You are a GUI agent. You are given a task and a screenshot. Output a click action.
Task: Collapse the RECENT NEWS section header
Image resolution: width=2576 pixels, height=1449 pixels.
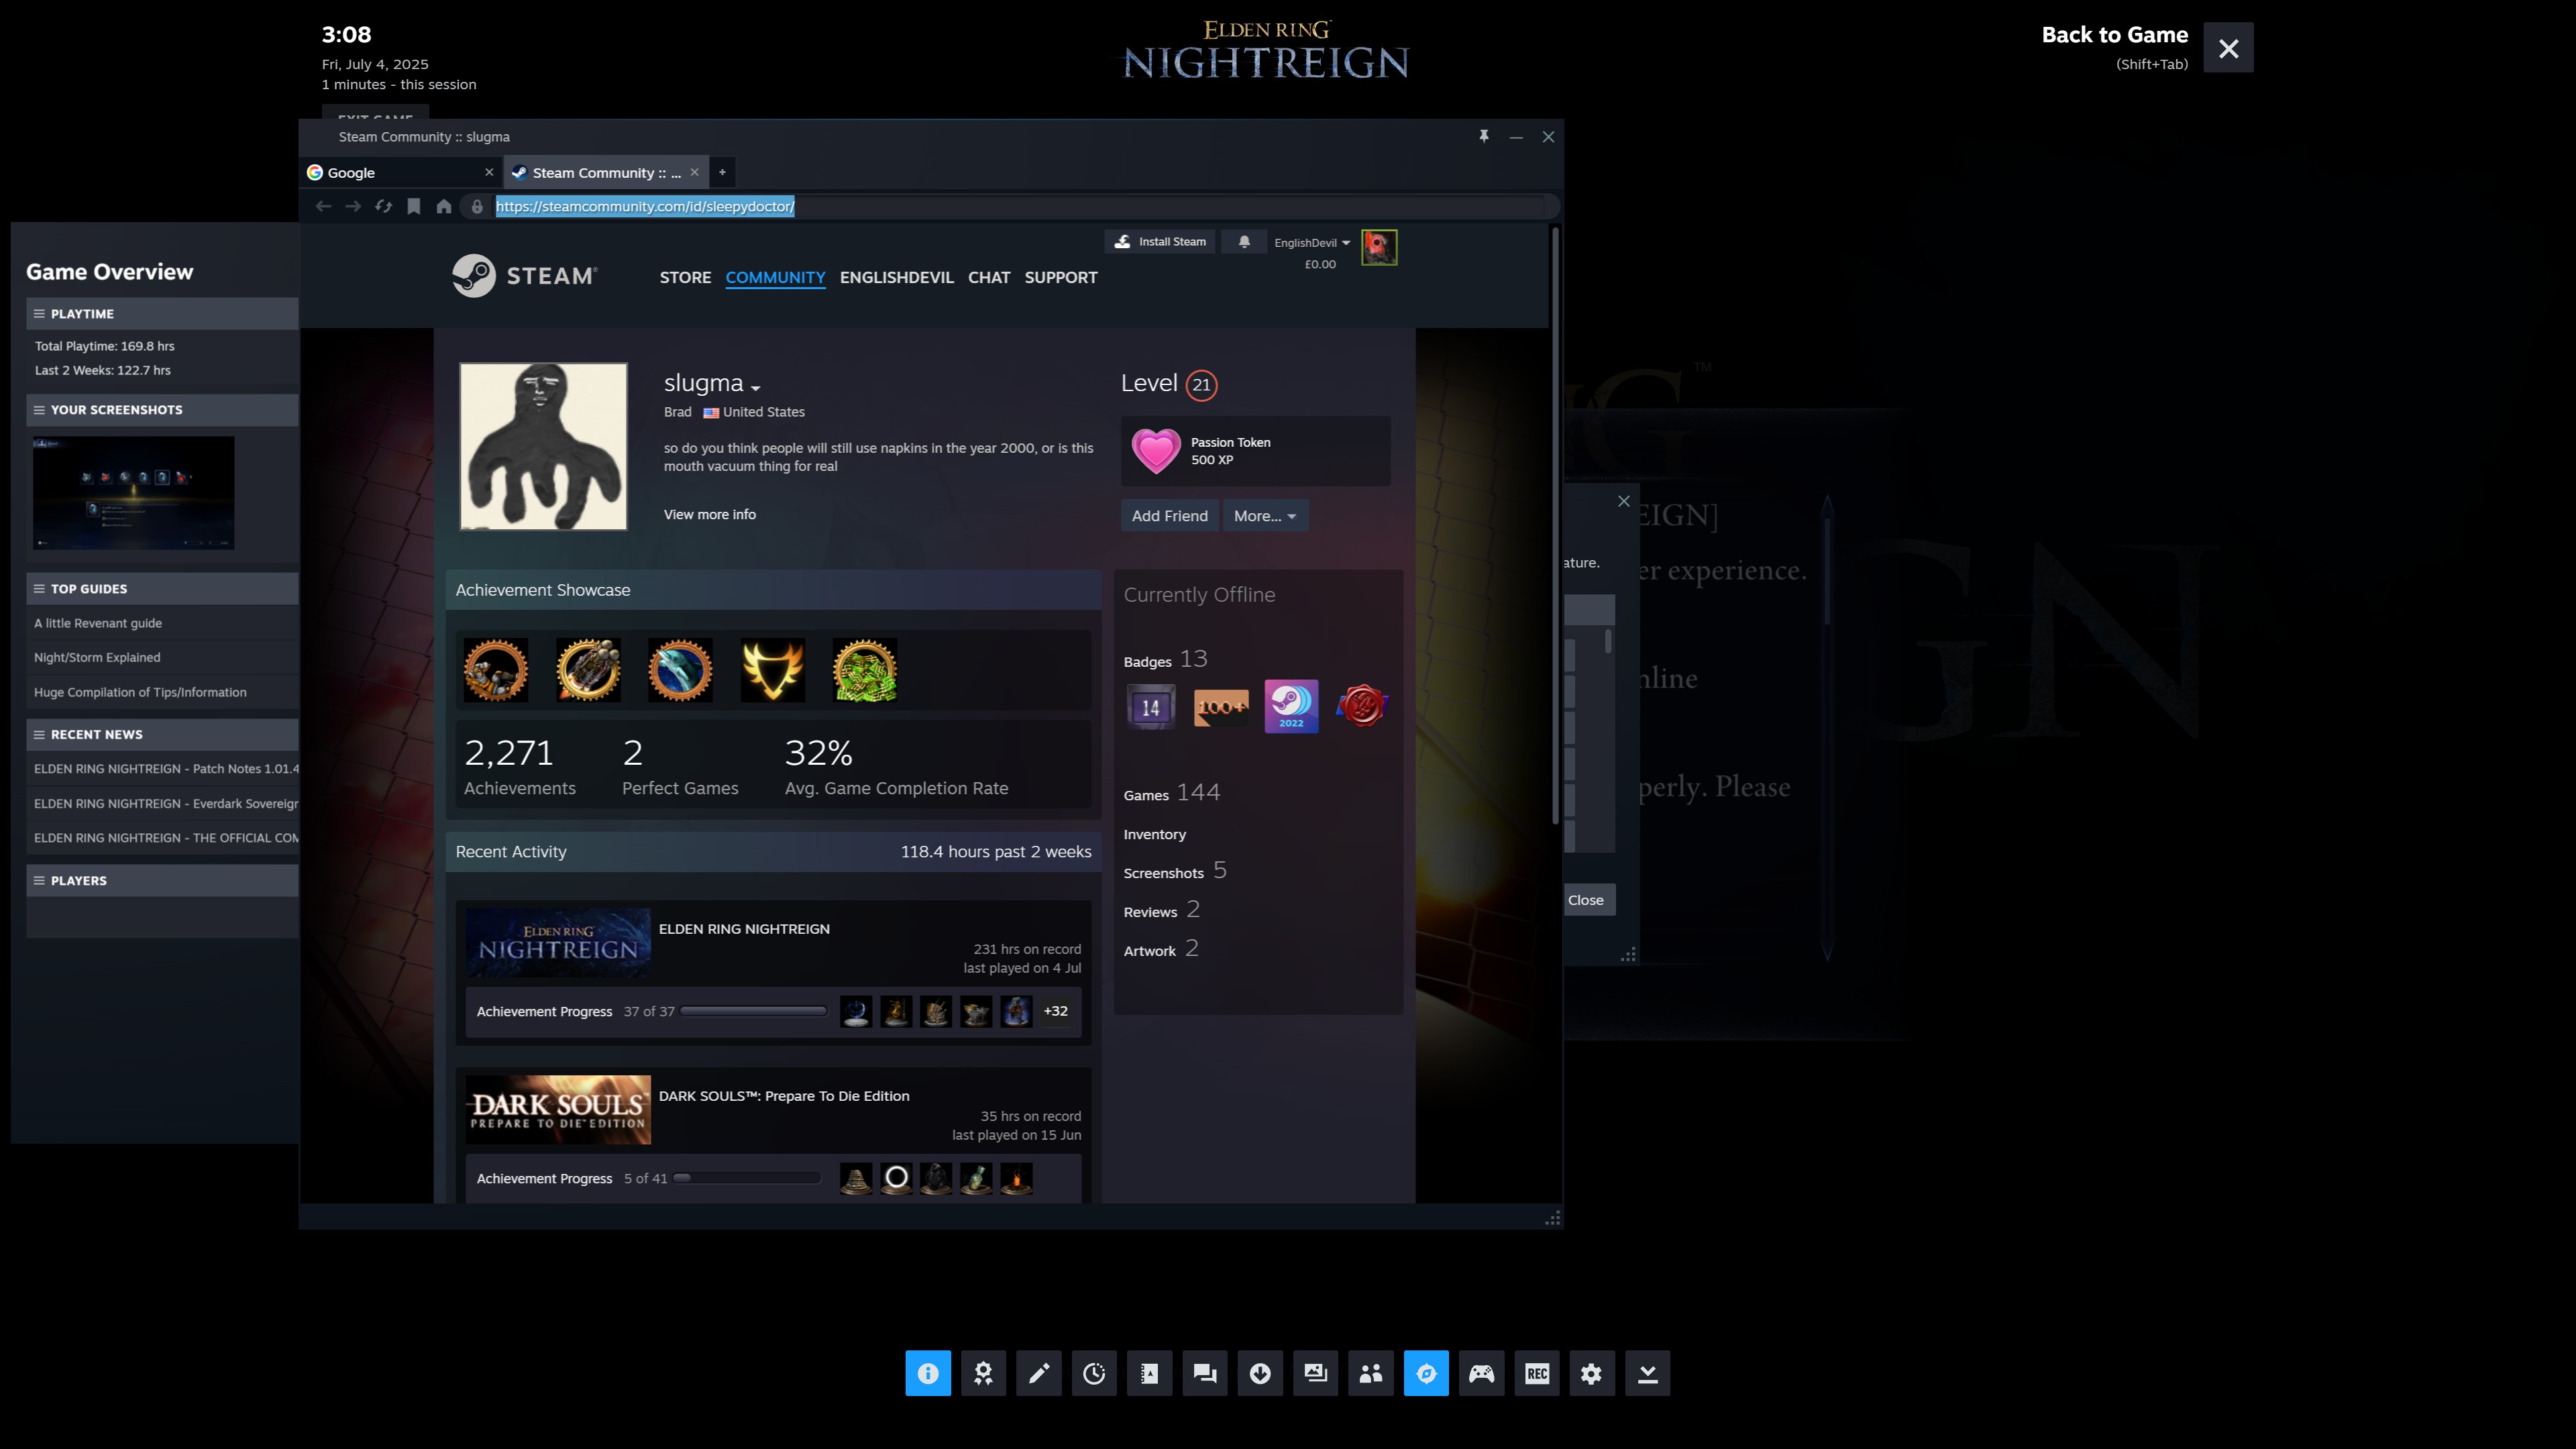[x=162, y=735]
